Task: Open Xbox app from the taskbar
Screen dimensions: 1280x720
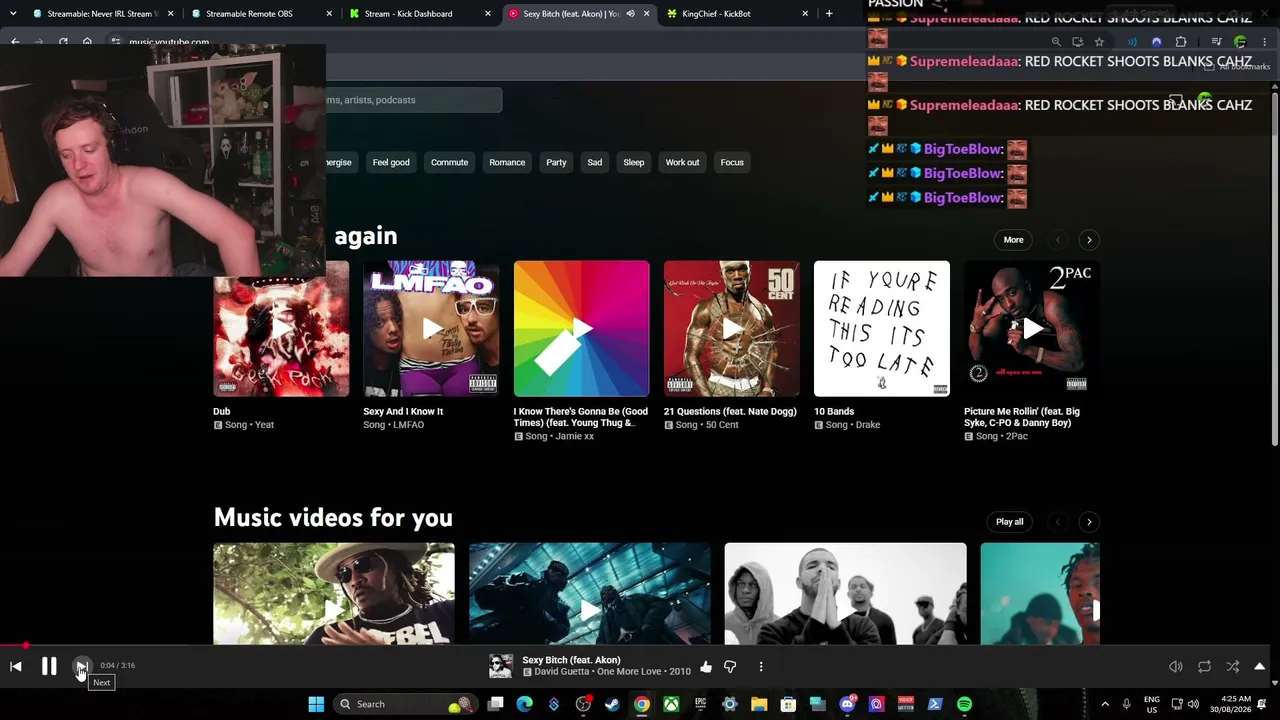Action: tap(671, 704)
